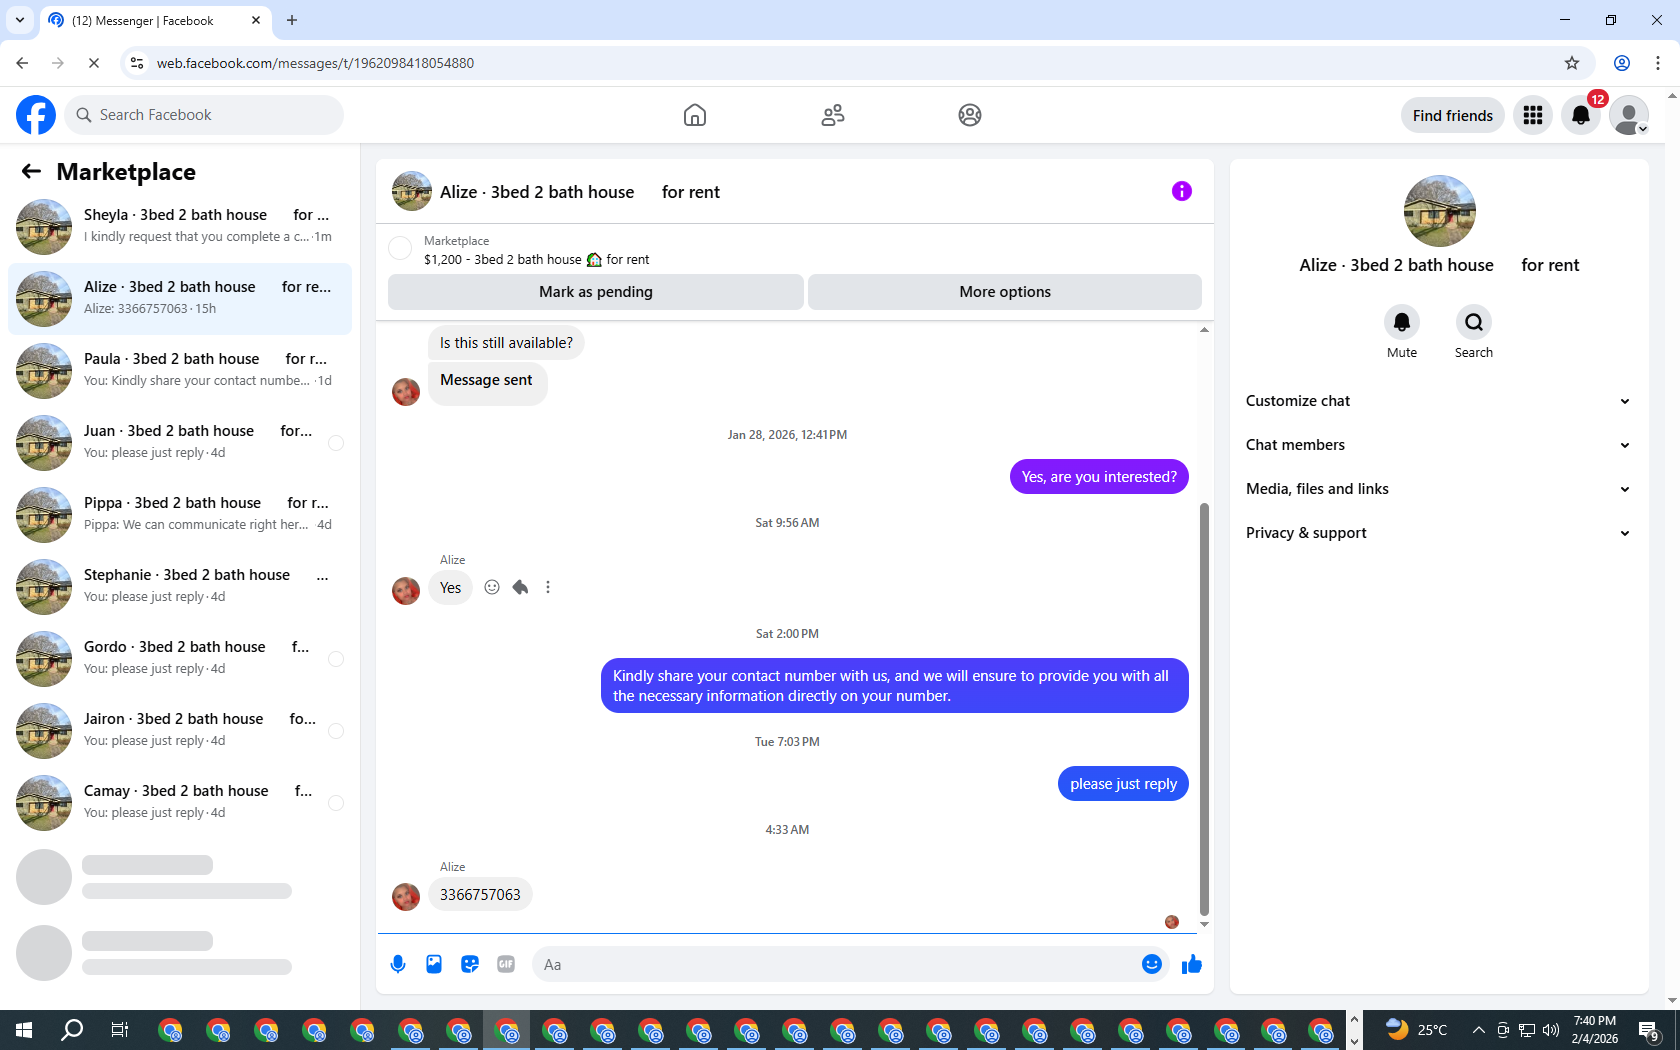
Task: Click chat scrollbar up arrow
Action: 1204,329
